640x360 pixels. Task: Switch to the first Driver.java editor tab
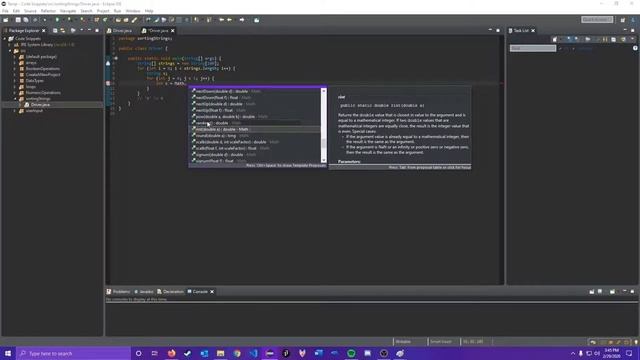120,31
